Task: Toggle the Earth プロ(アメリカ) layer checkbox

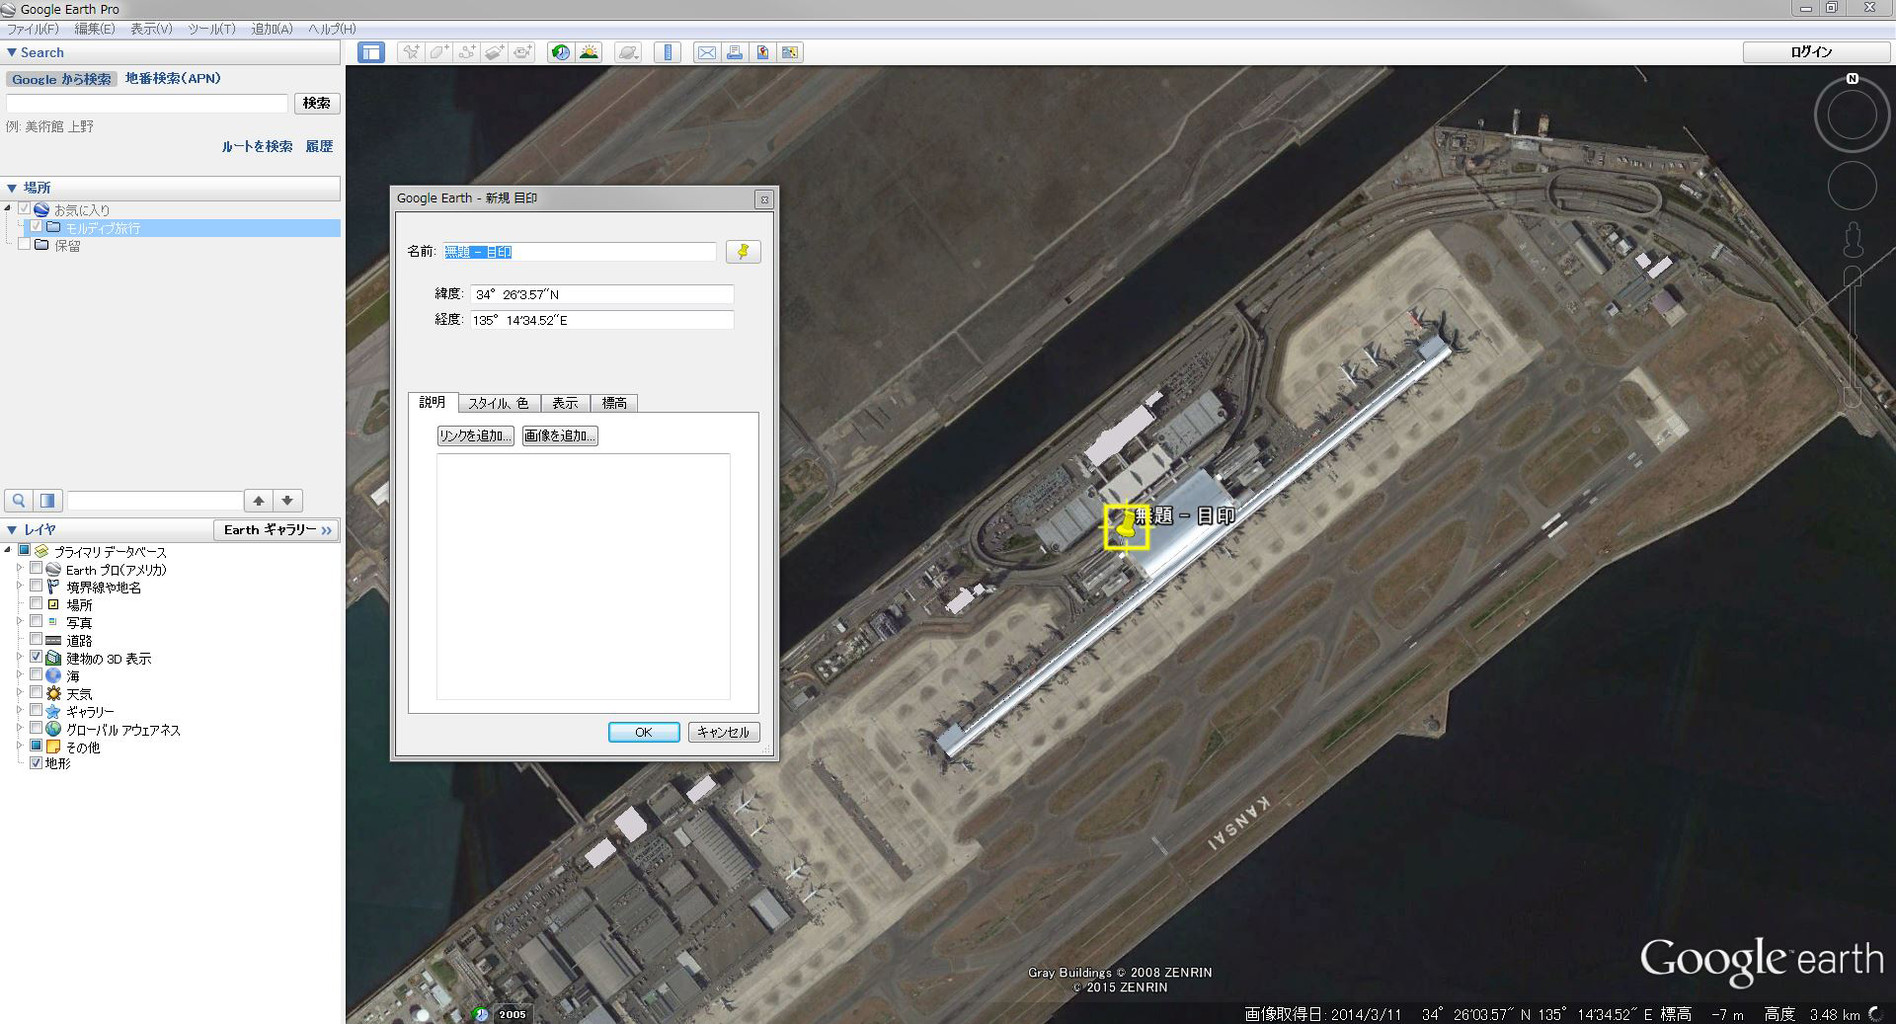Action: click(x=36, y=569)
